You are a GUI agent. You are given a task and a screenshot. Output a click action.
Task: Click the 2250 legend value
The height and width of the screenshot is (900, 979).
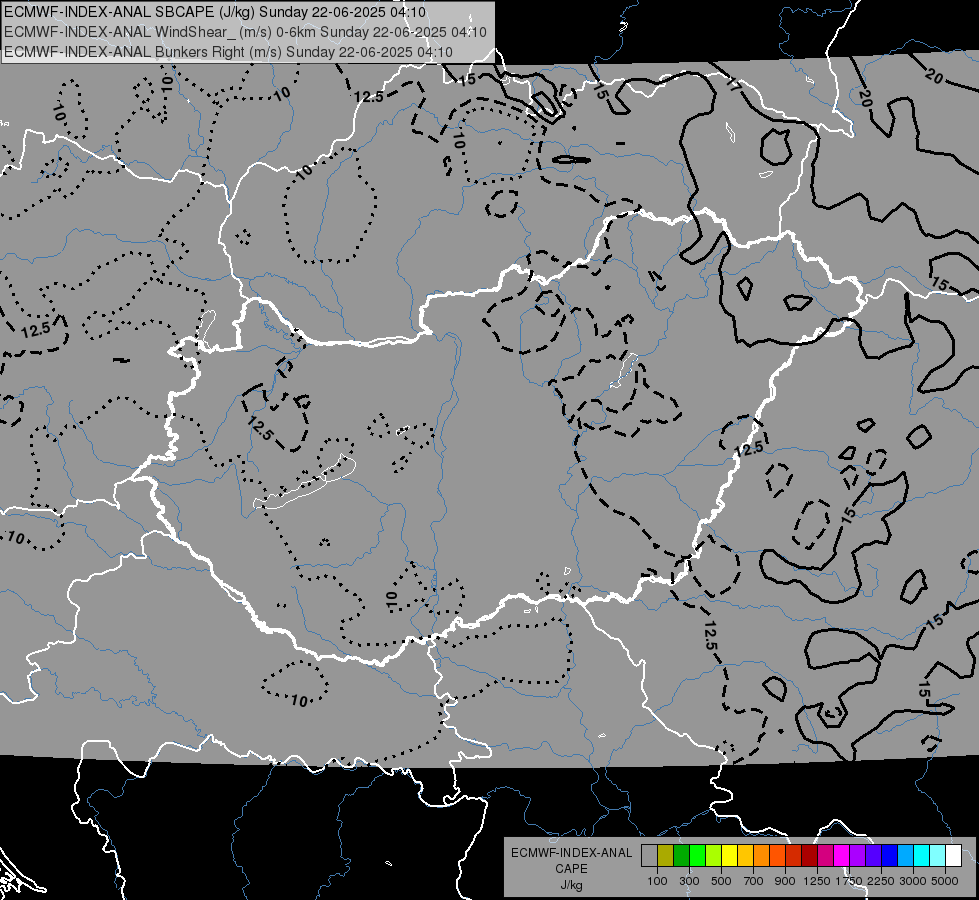tap(882, 881)
